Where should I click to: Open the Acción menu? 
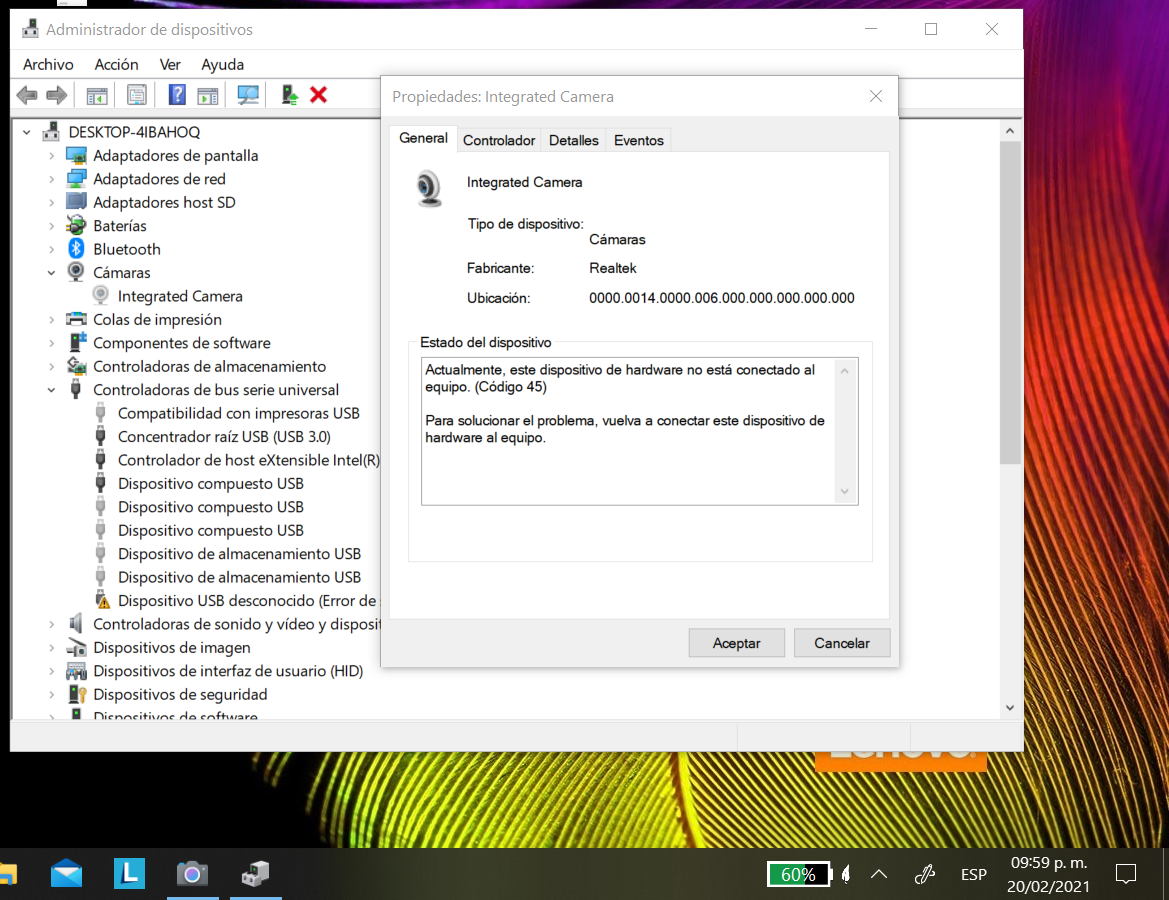click(x=116, y=64)
